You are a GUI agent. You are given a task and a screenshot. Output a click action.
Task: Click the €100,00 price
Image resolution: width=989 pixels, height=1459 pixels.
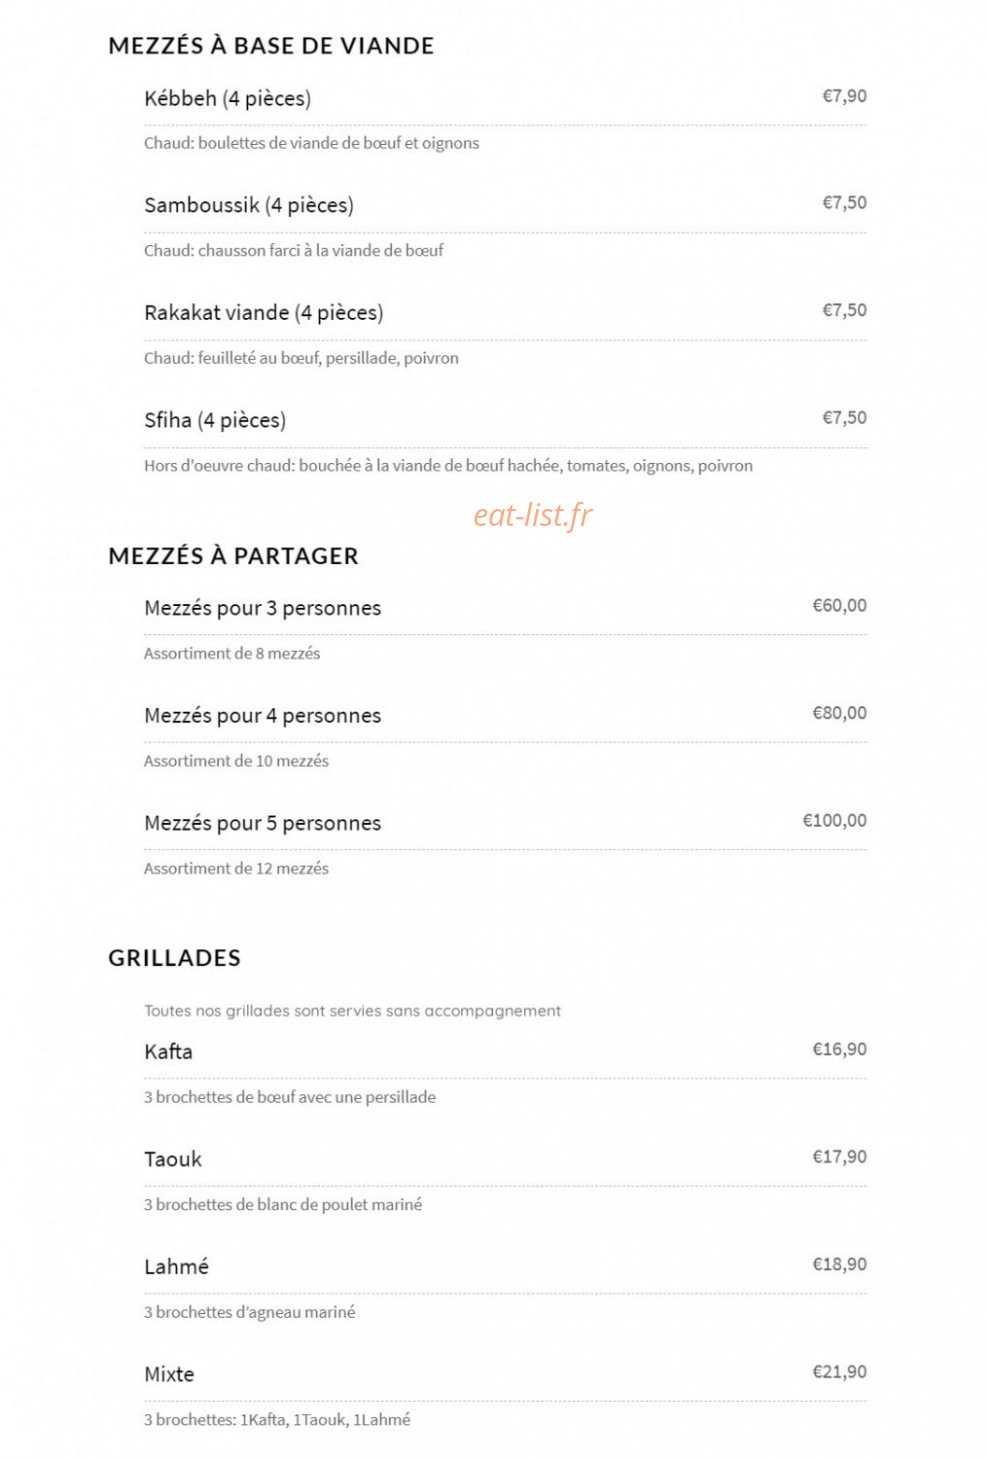point(834,820)
